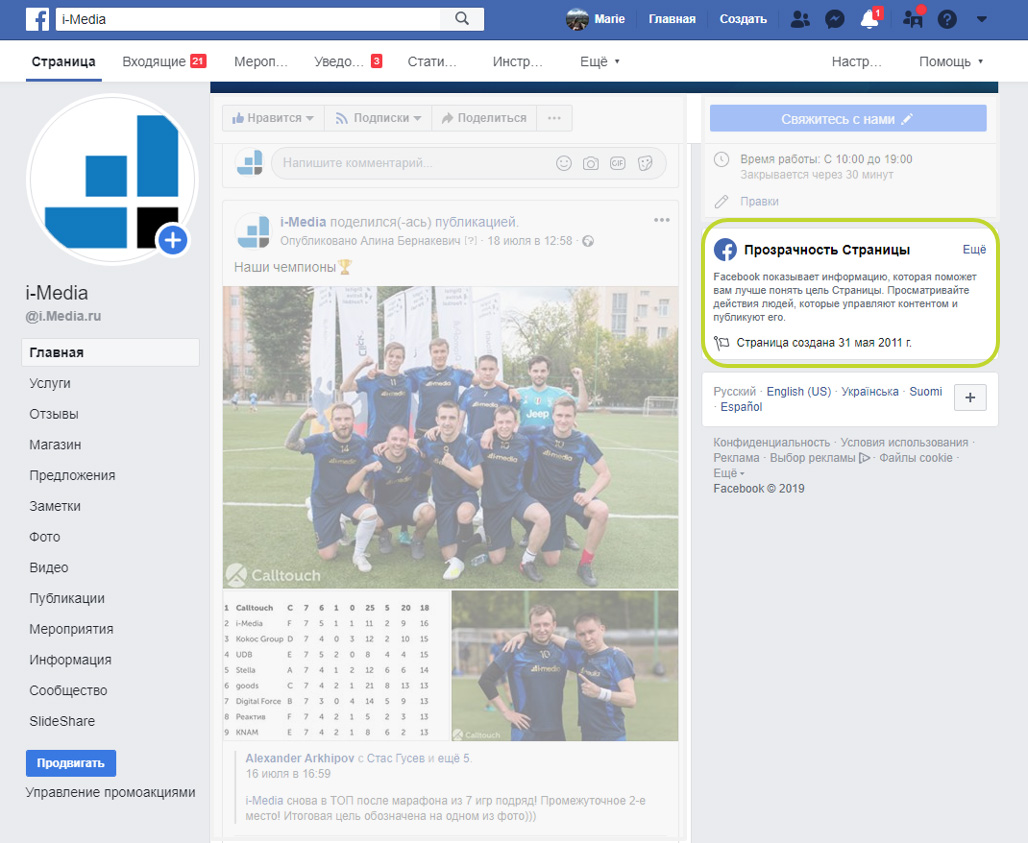
Task: Click the plus button to add language
Action: [x=970, y=398]
